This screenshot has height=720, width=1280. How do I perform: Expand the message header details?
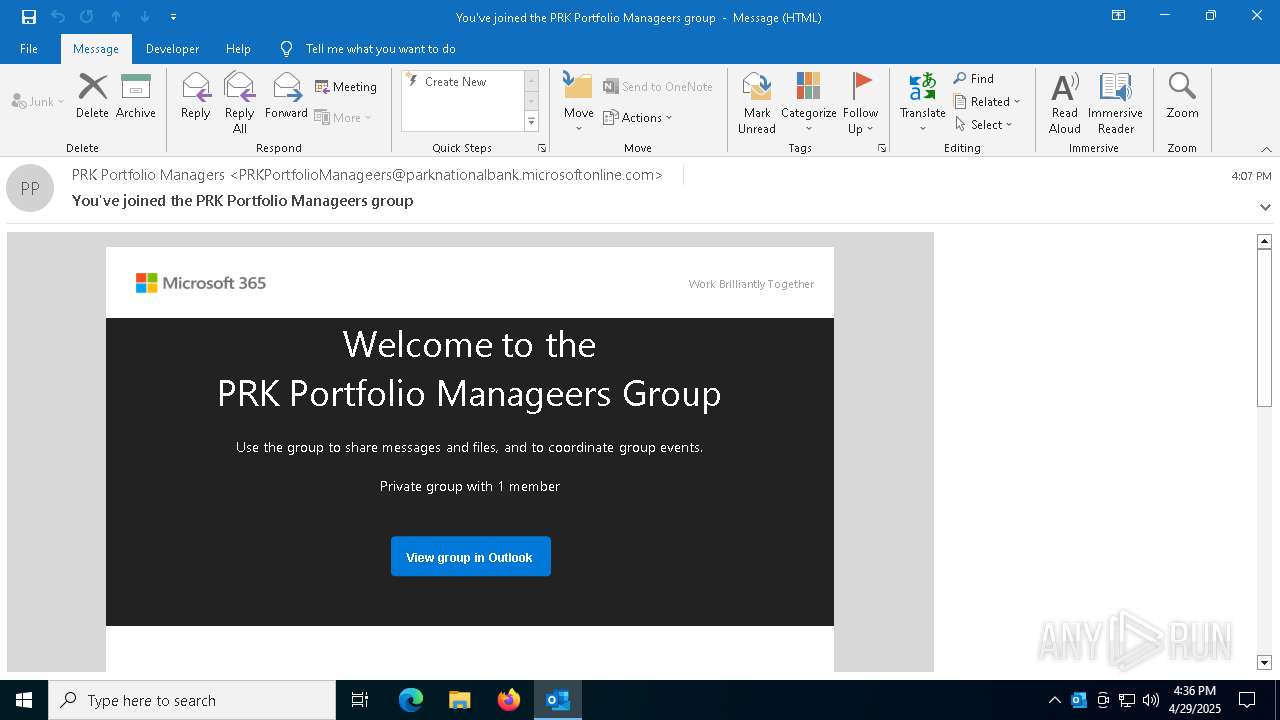(1265, 207)
